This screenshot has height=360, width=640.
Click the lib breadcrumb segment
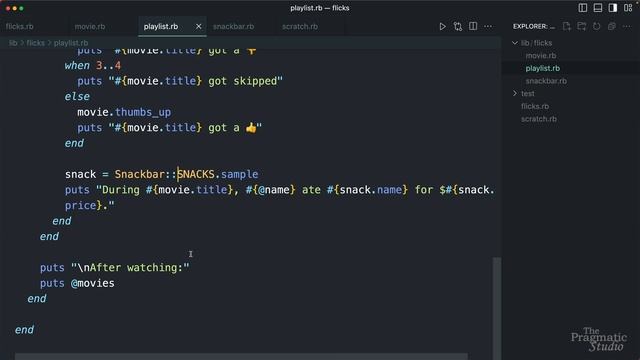coord(13,43)
